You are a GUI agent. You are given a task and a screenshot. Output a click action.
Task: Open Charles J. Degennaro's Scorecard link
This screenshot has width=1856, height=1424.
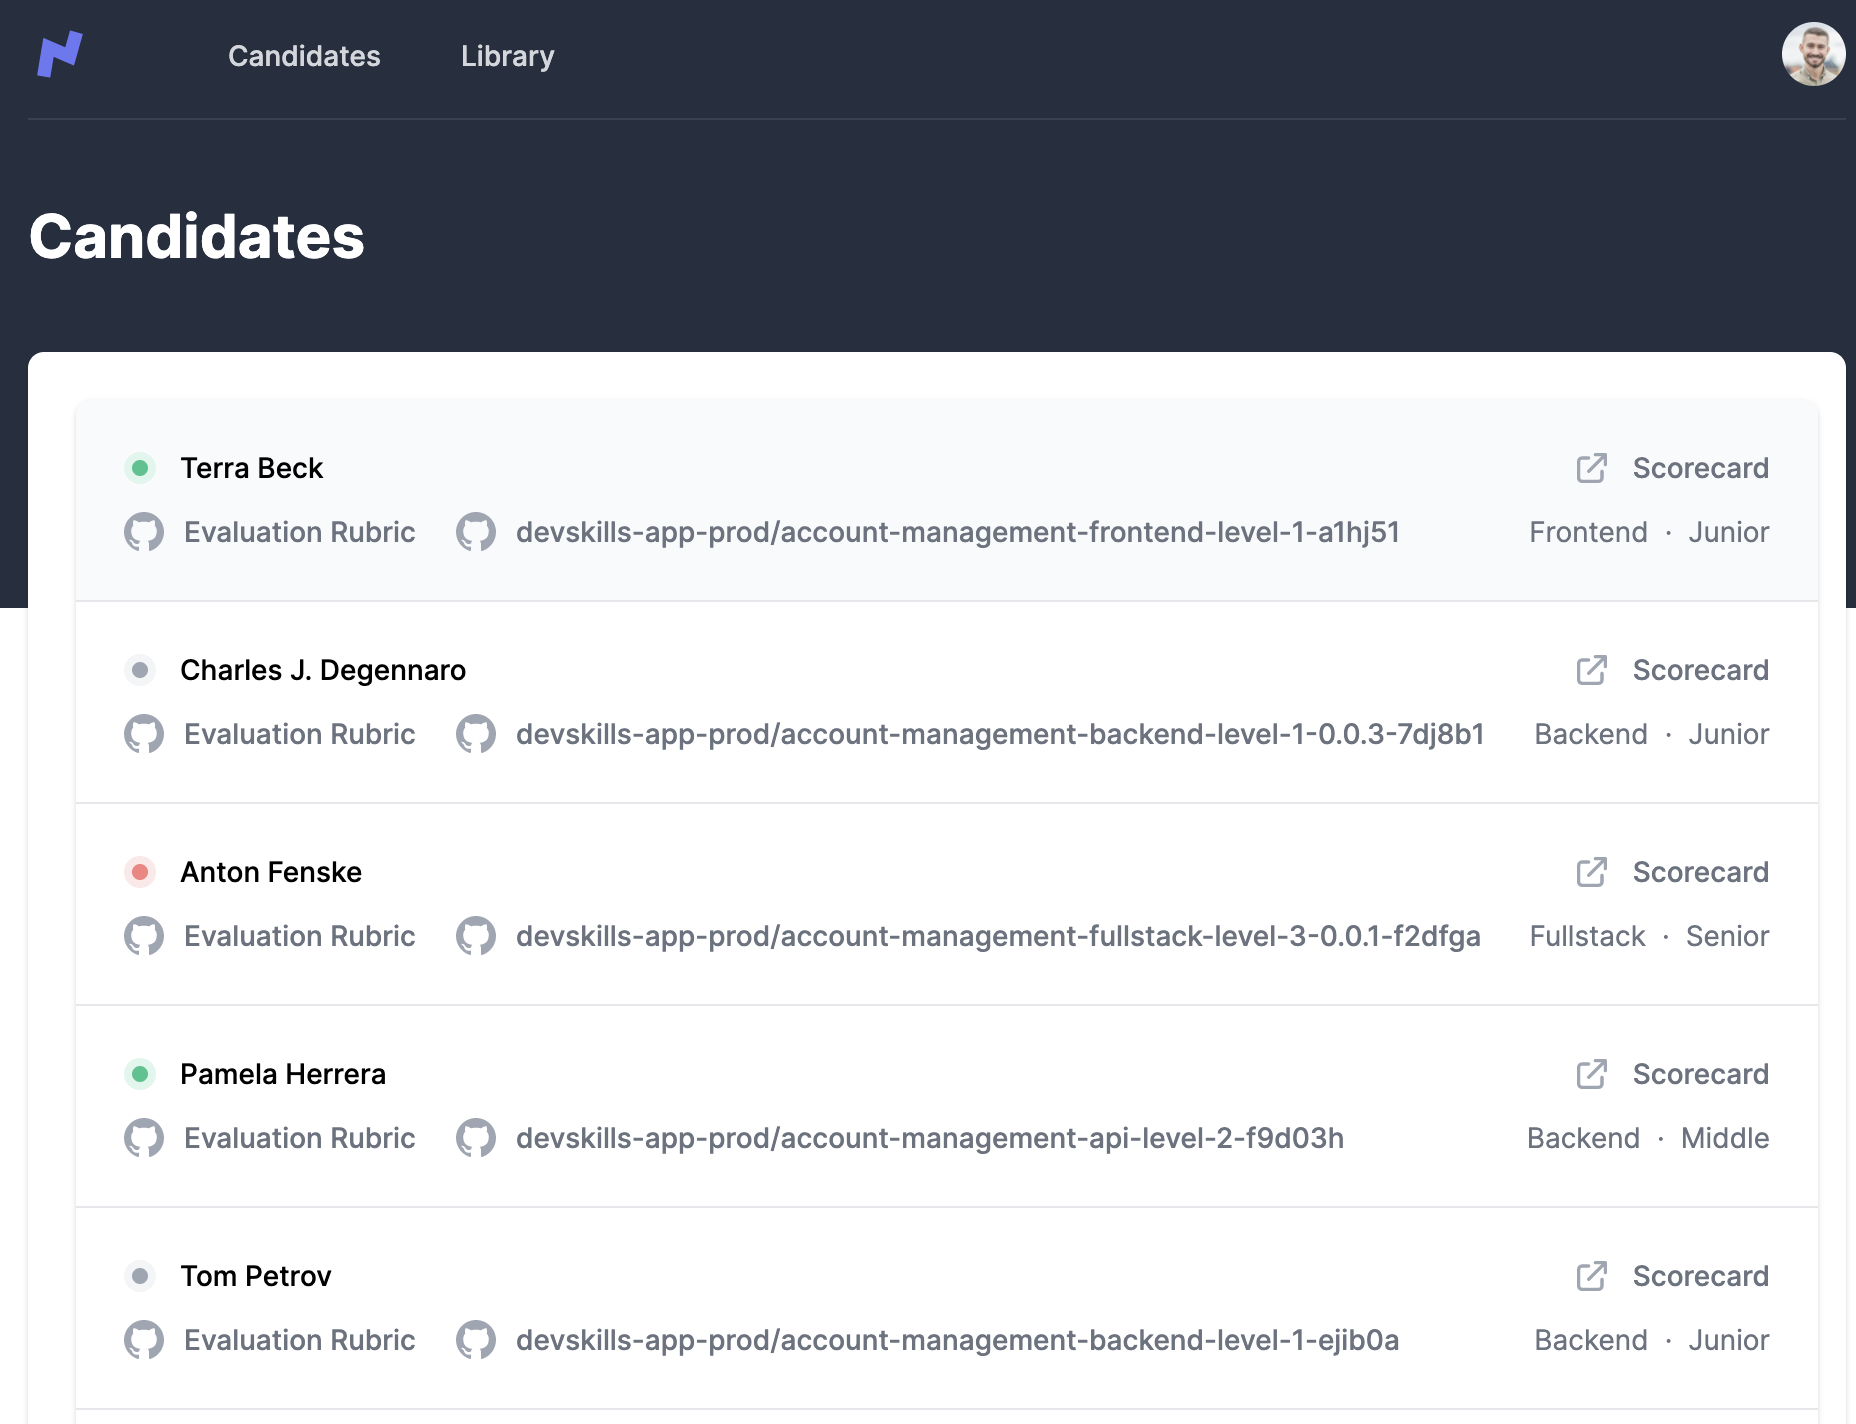(1701, 670)
